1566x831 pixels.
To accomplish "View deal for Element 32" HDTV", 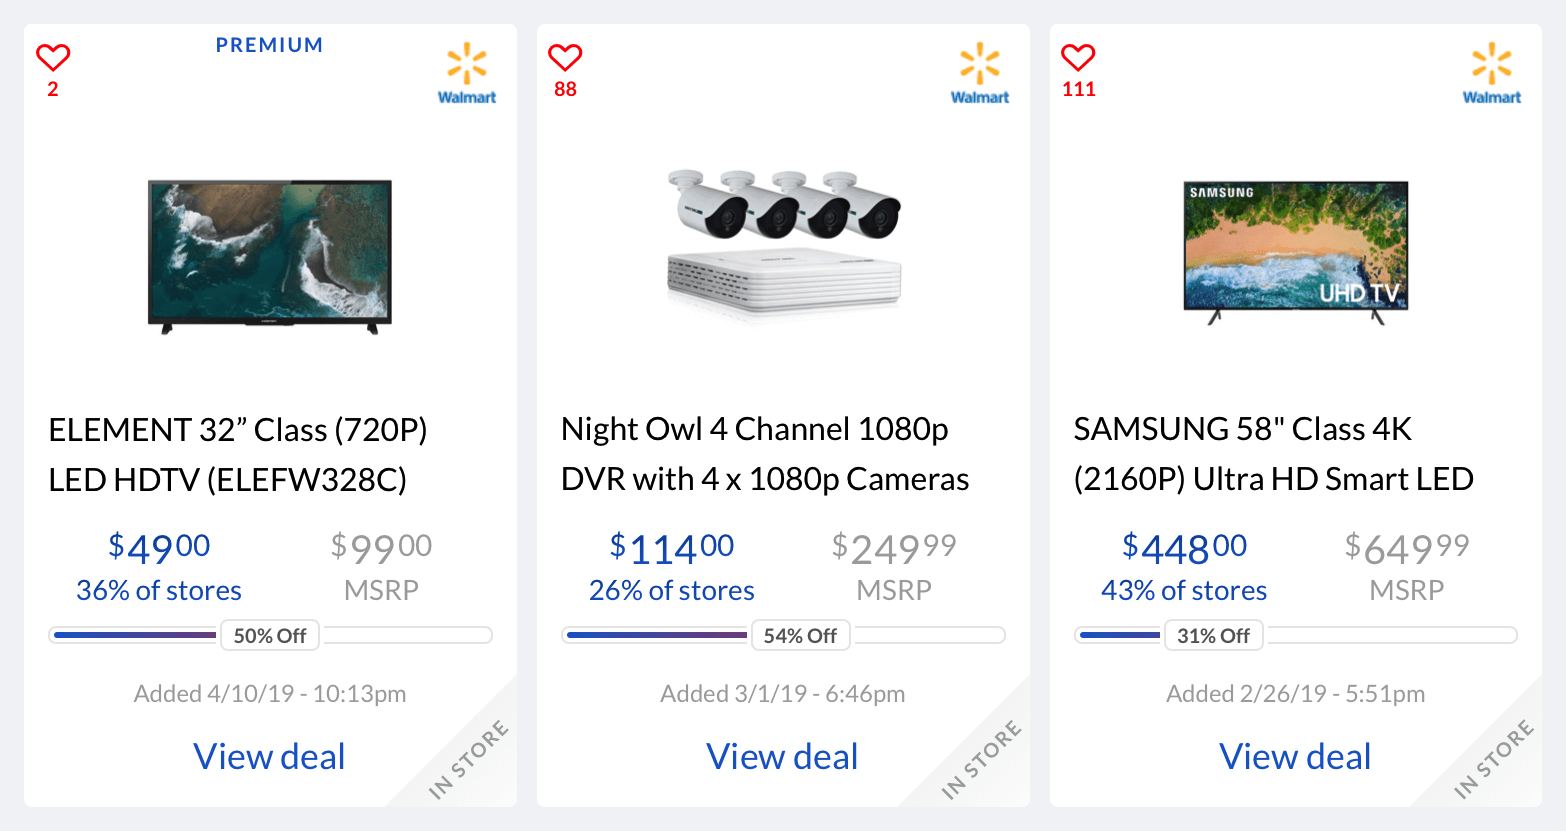I will tap(270, 757).
